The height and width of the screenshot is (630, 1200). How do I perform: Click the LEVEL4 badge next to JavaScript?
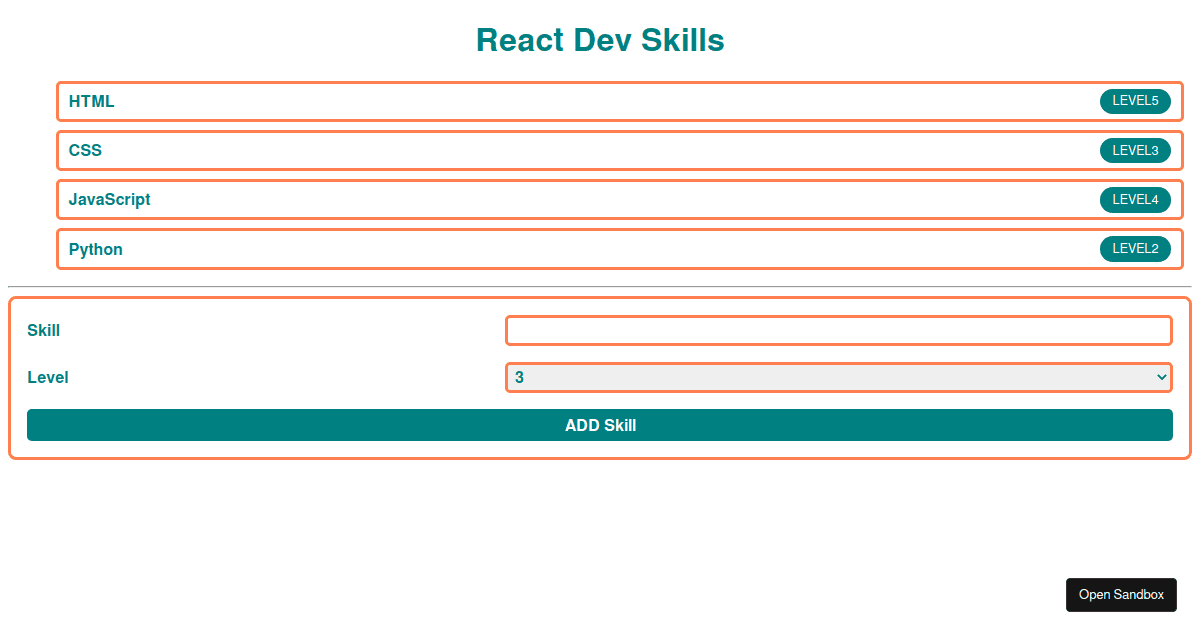[1135, 199]
